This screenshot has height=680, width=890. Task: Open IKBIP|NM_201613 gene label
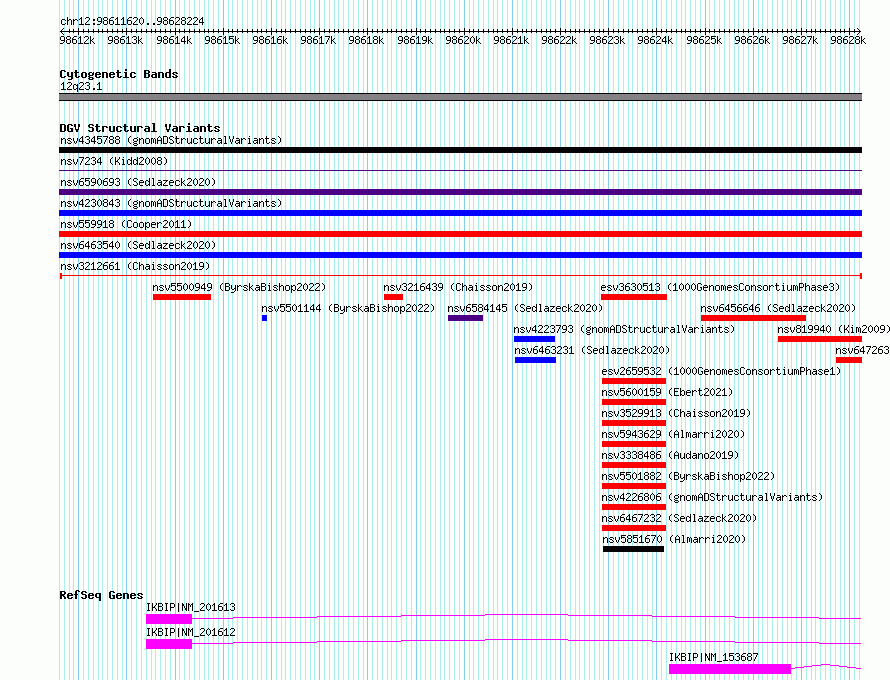coord(191,607)
